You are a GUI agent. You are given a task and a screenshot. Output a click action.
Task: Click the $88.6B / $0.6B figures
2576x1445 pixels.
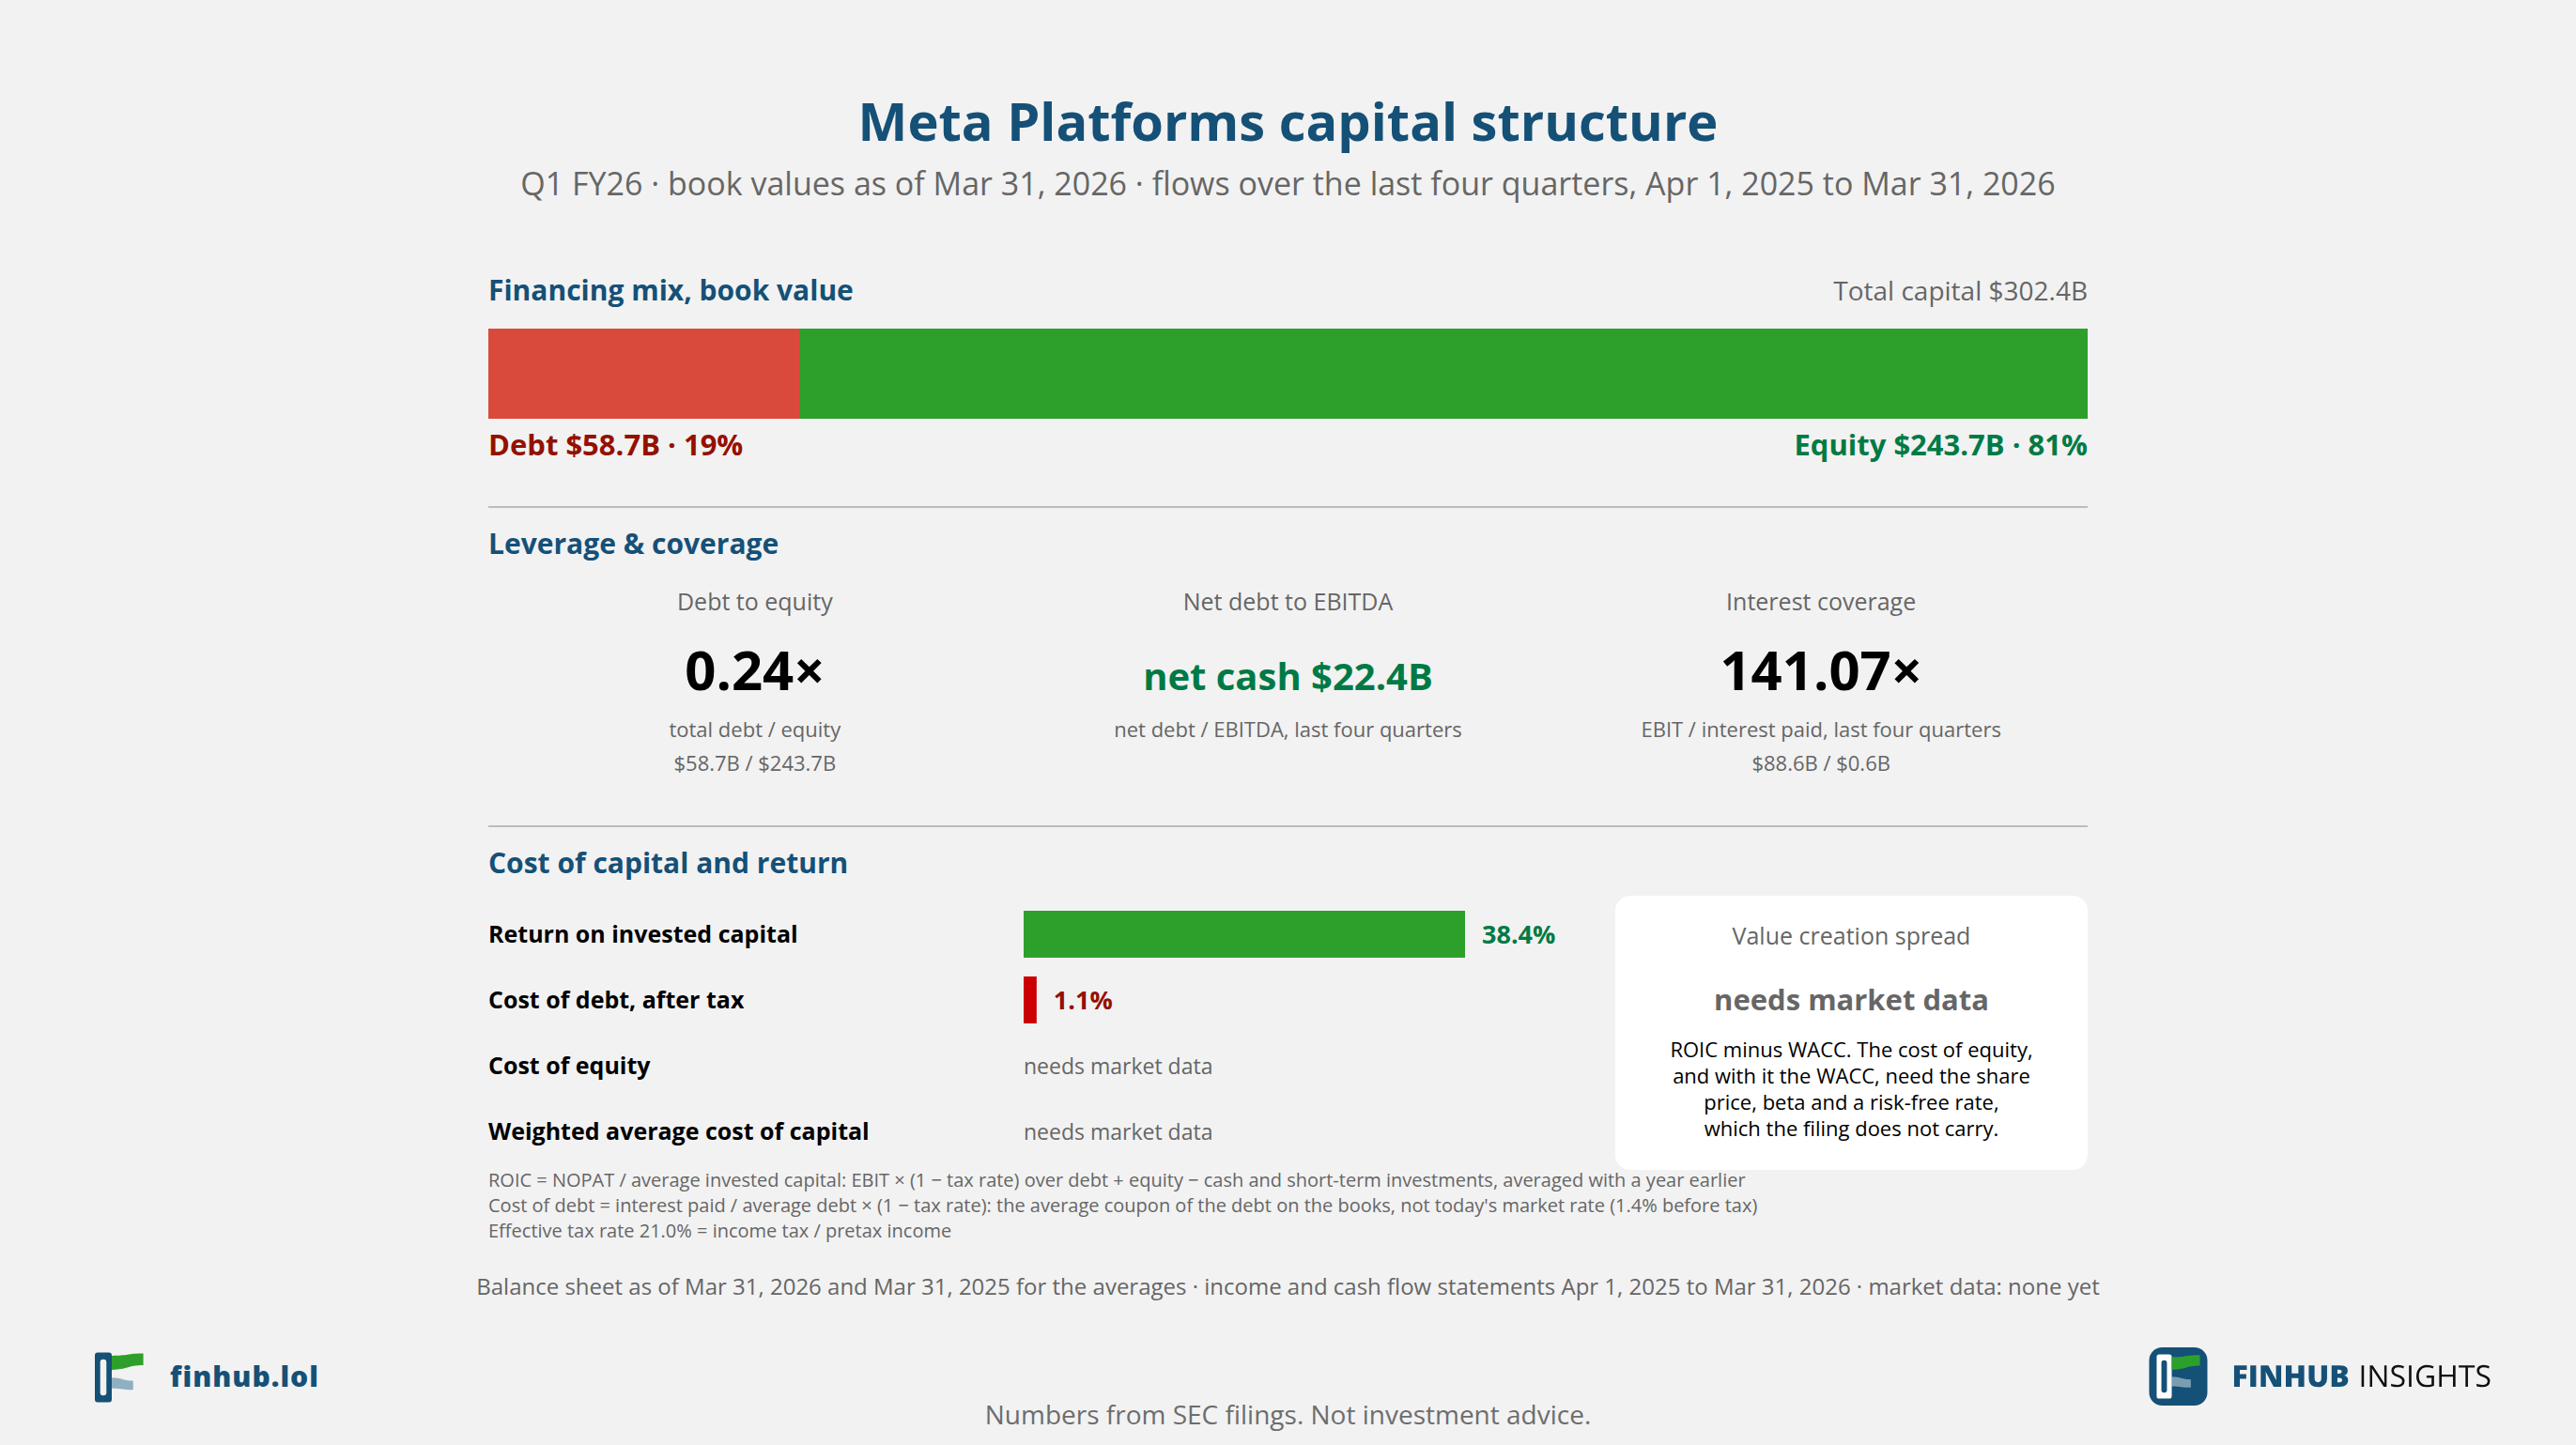[x=1820, y=763]
